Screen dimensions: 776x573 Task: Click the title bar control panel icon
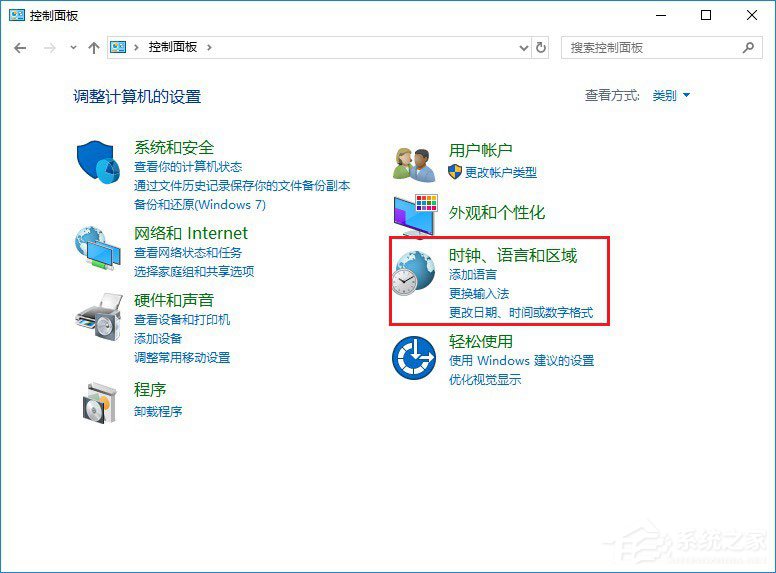[16, 15]
